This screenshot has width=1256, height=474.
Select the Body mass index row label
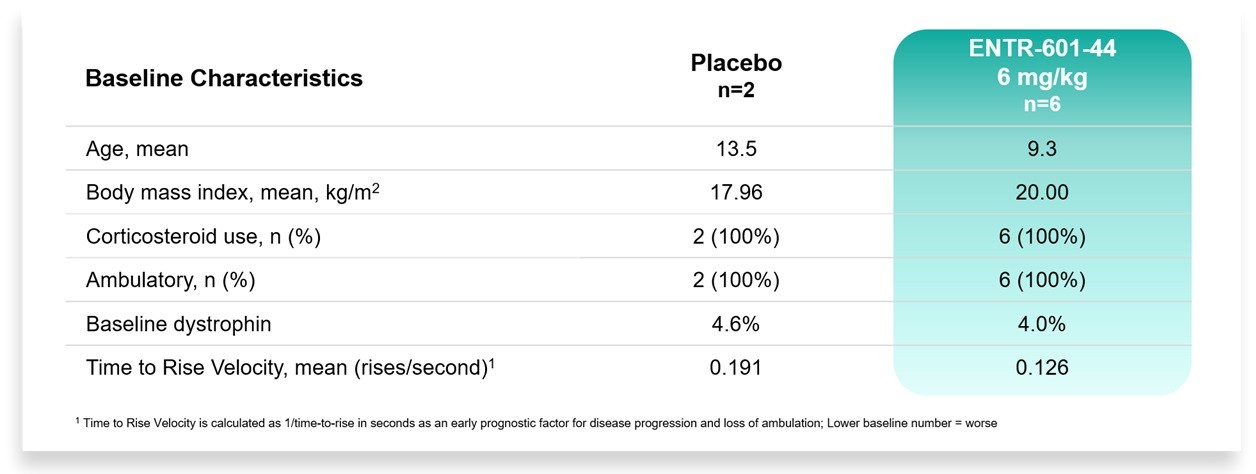233,192
